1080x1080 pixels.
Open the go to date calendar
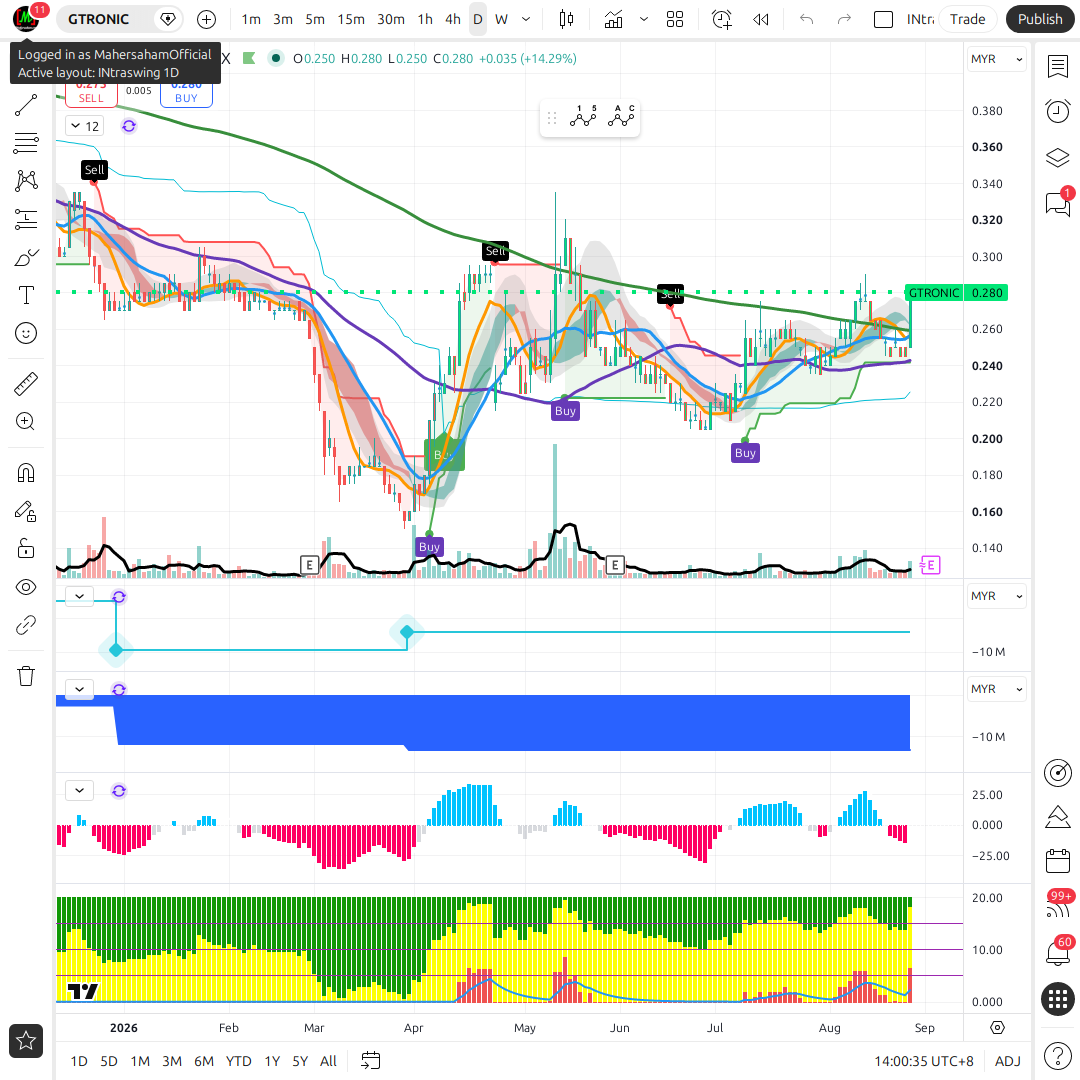[371, 1061]
